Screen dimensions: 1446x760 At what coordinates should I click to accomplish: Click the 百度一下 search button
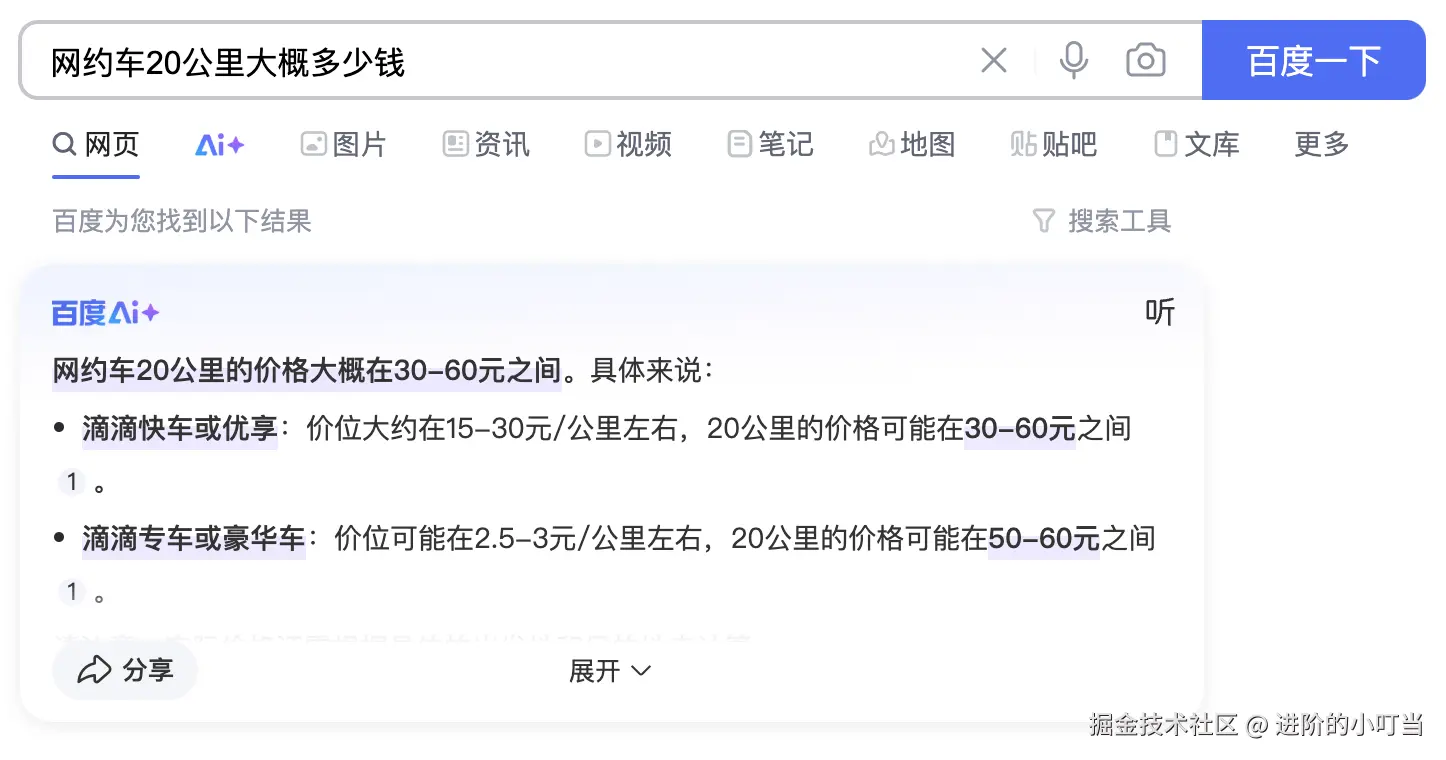click(1313, 60)
